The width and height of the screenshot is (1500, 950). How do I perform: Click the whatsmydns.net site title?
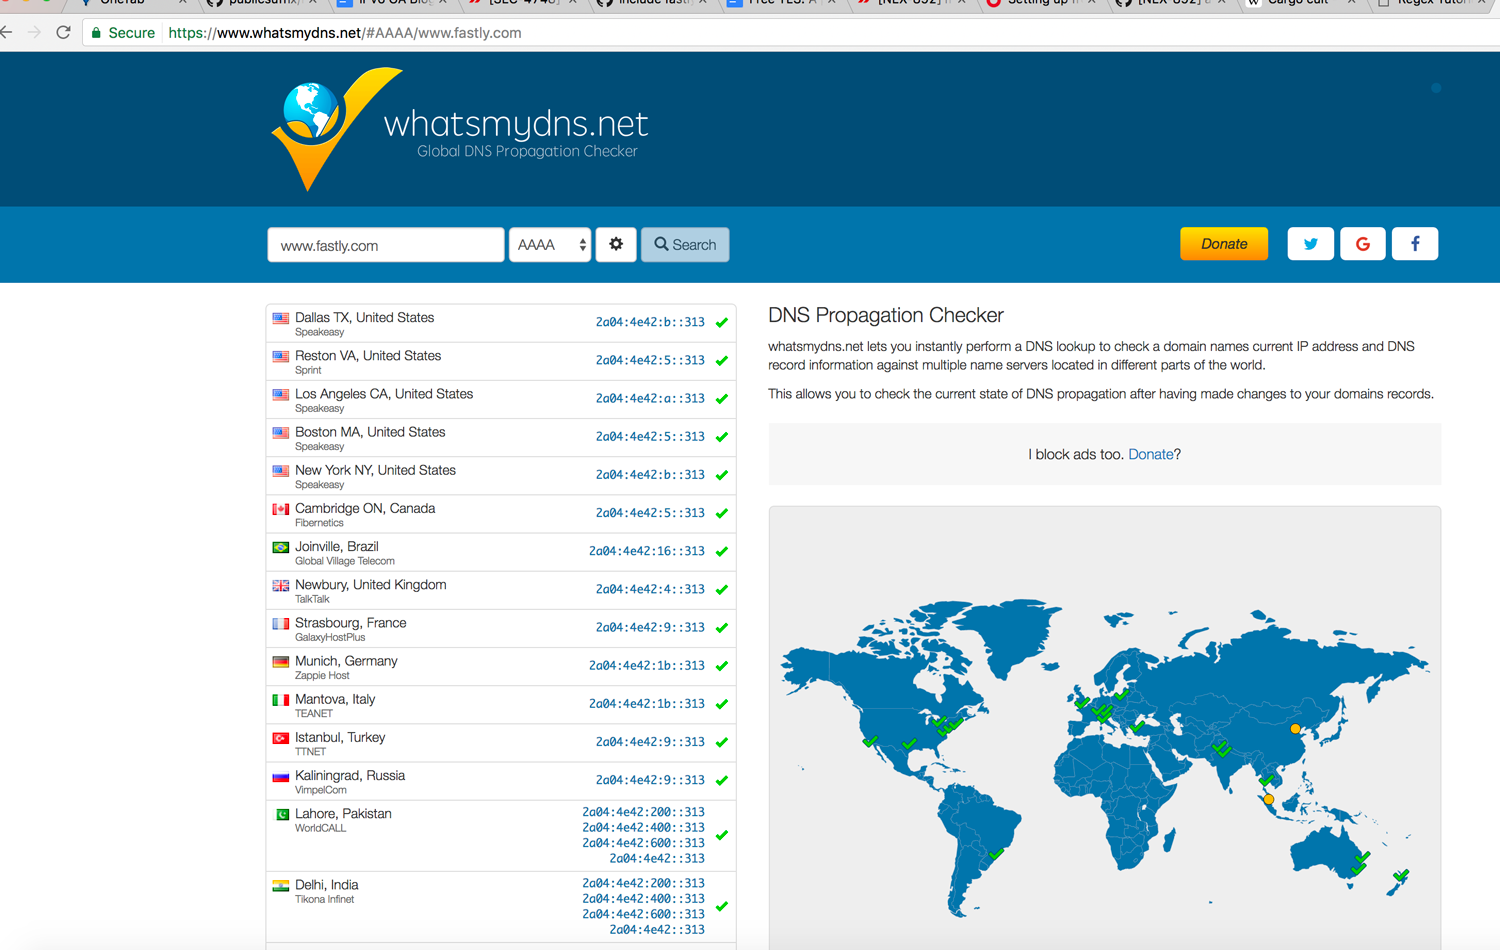point(516,124)
